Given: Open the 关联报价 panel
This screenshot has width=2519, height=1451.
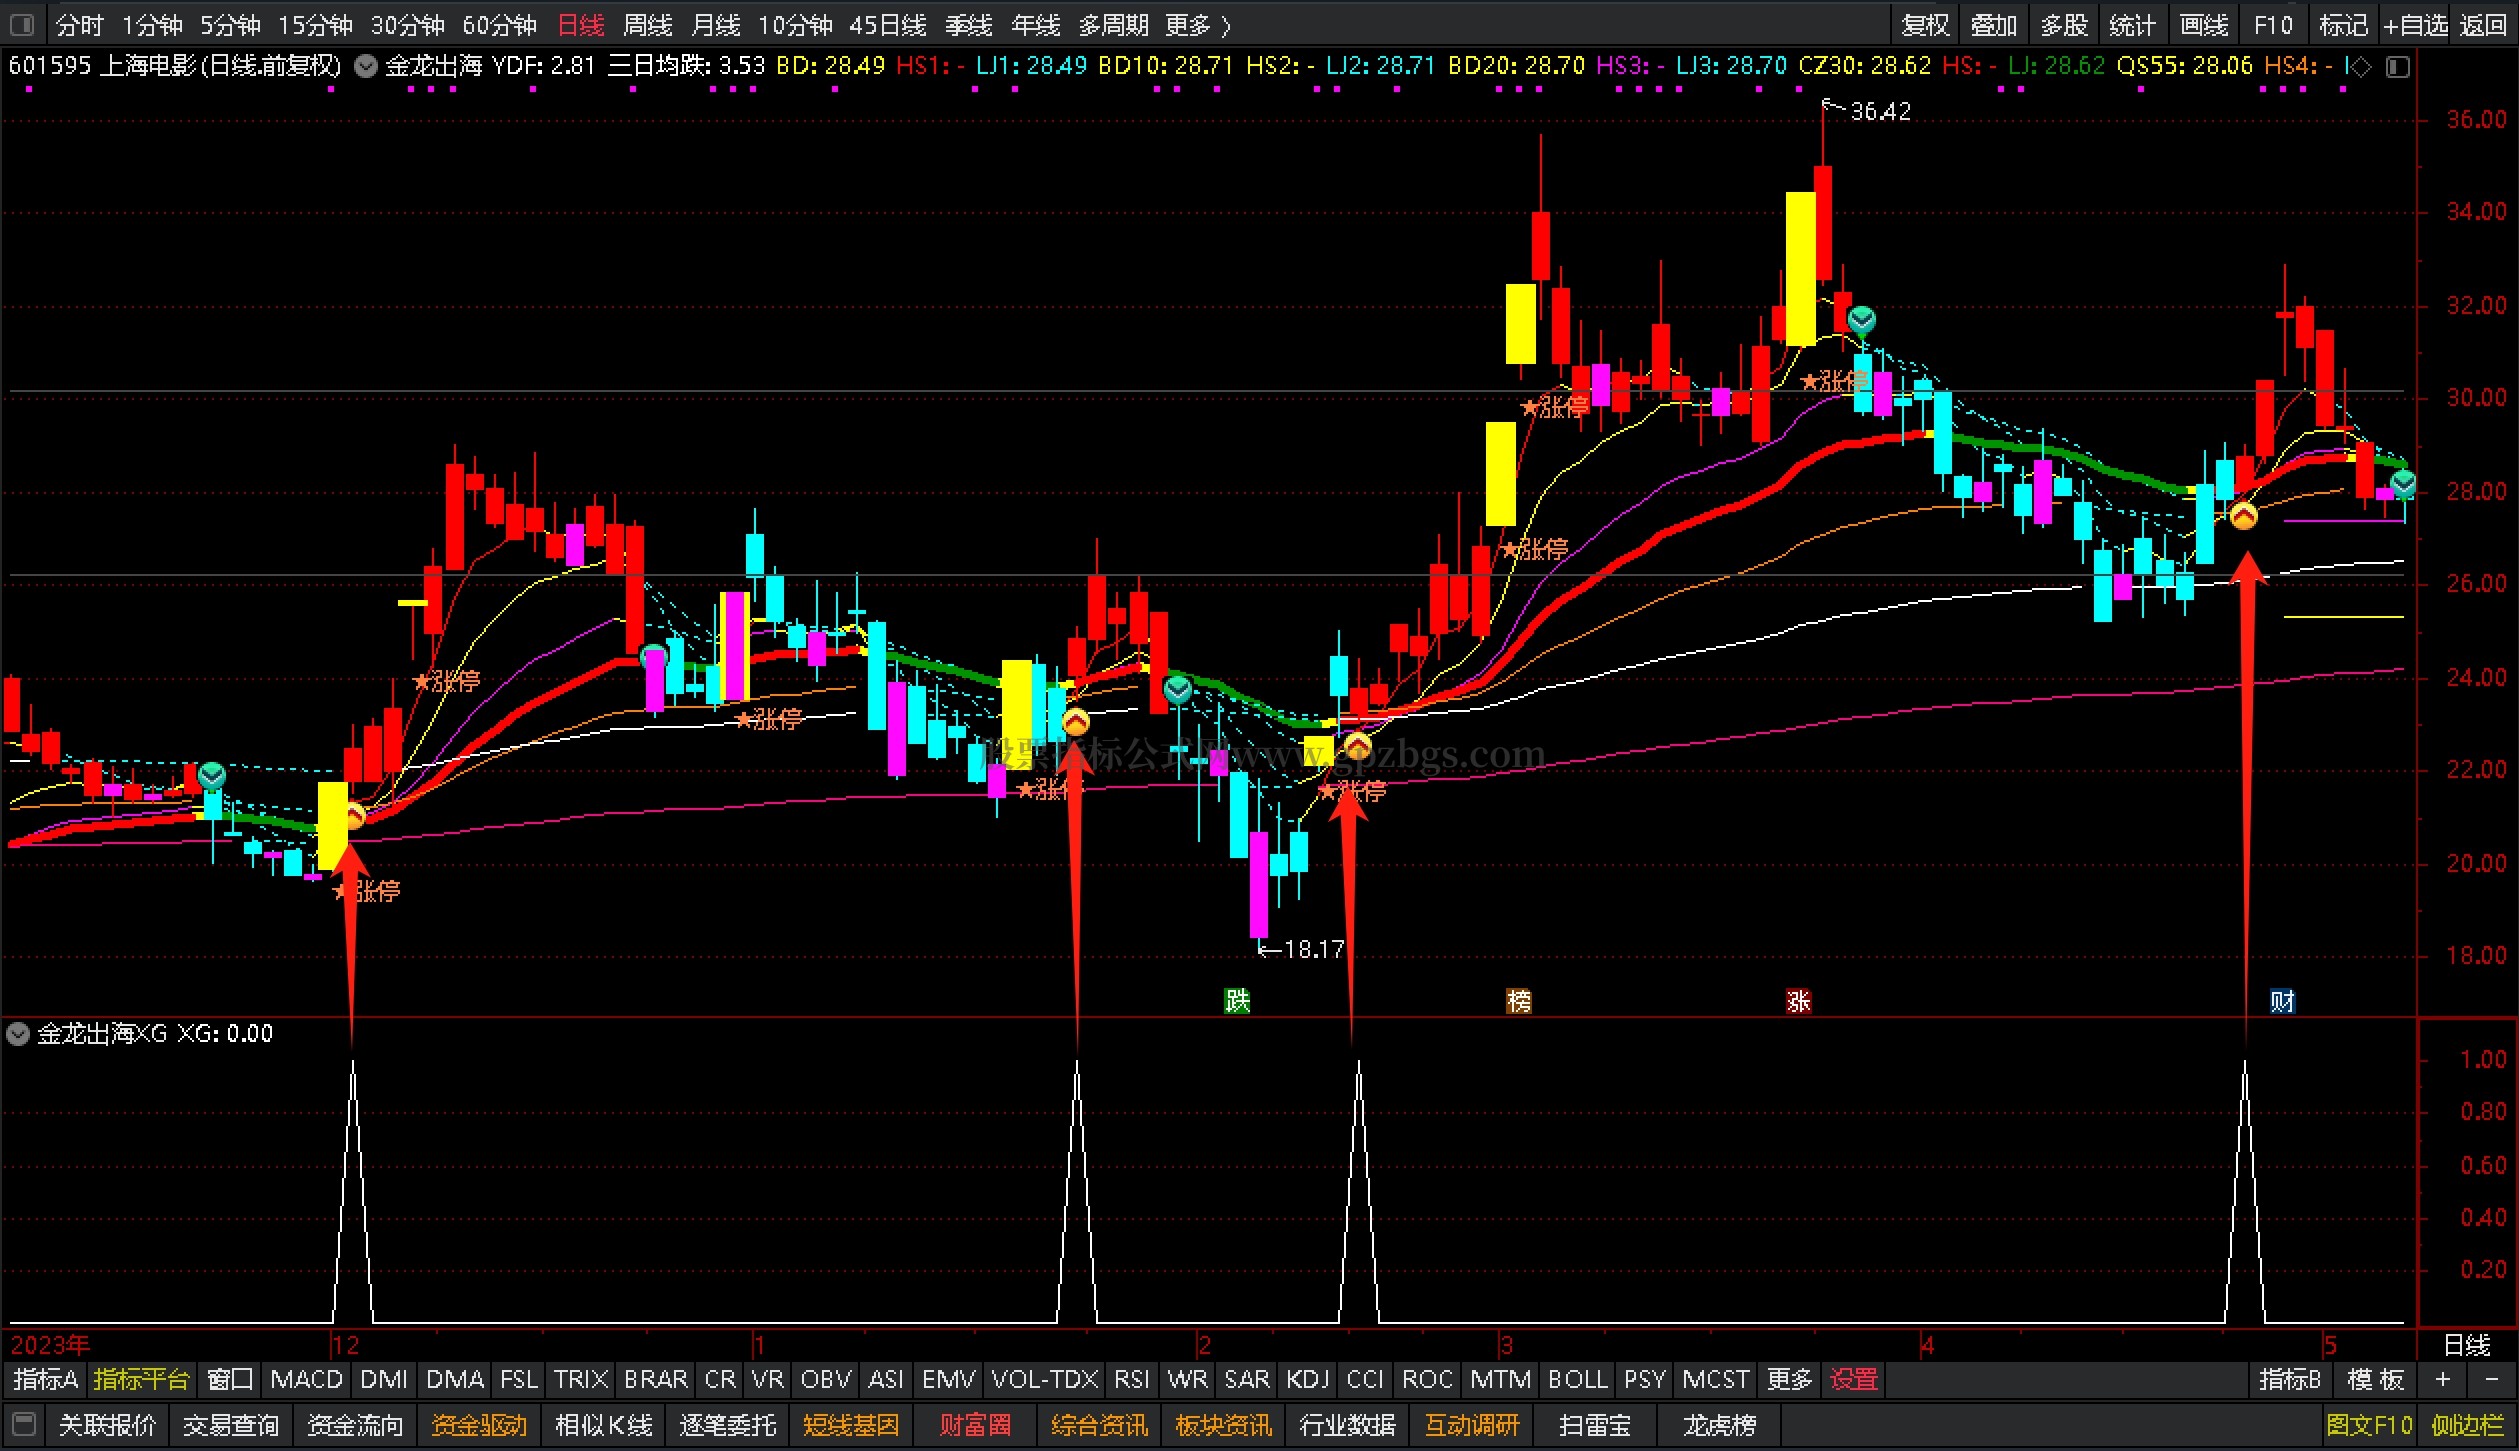Looking at the screenshot, I should tap(107, 1425).
